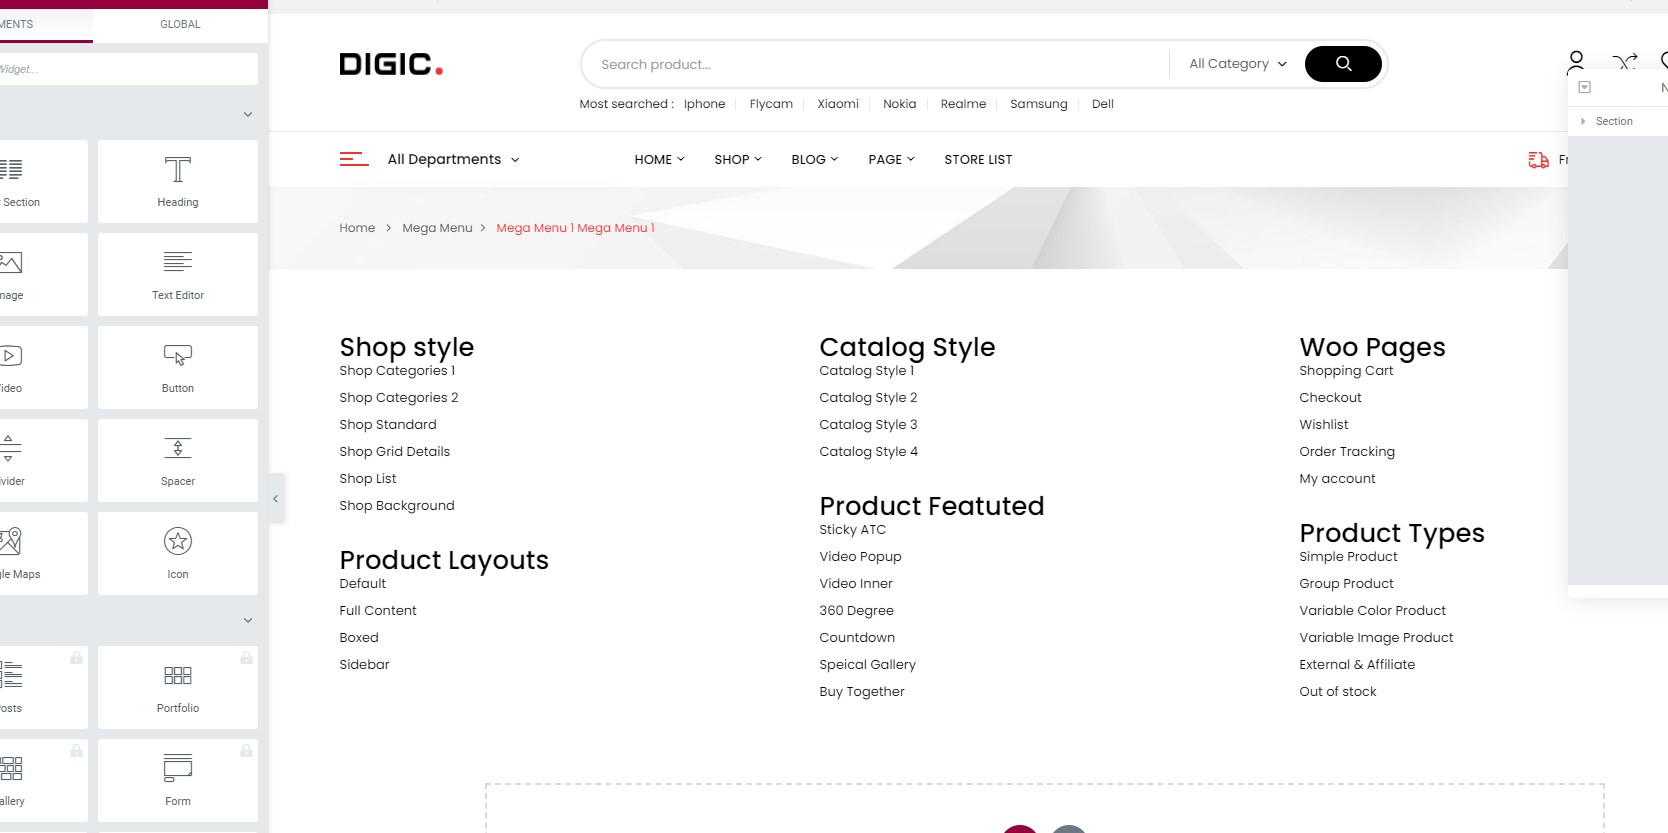Expand the Section item in Navigator
1668x833 pixels.
[1583, 121]
